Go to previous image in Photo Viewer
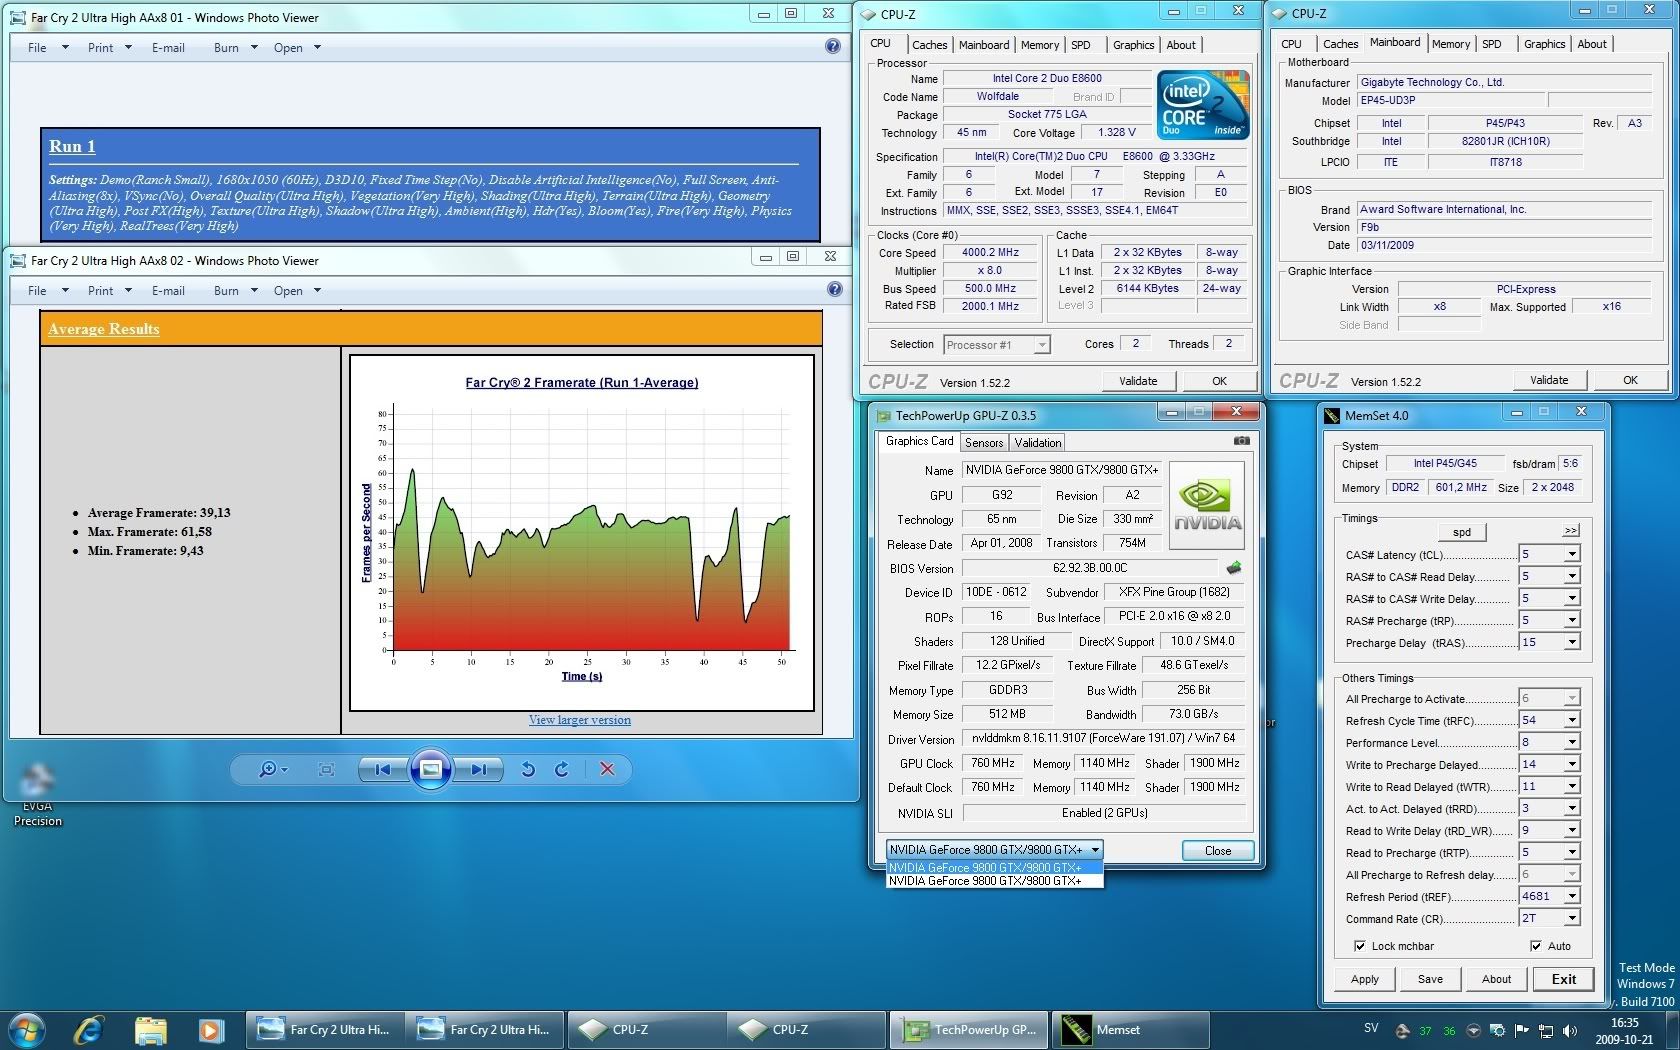This screenshot has width=1680, height=1050. (x=382, y=769)
